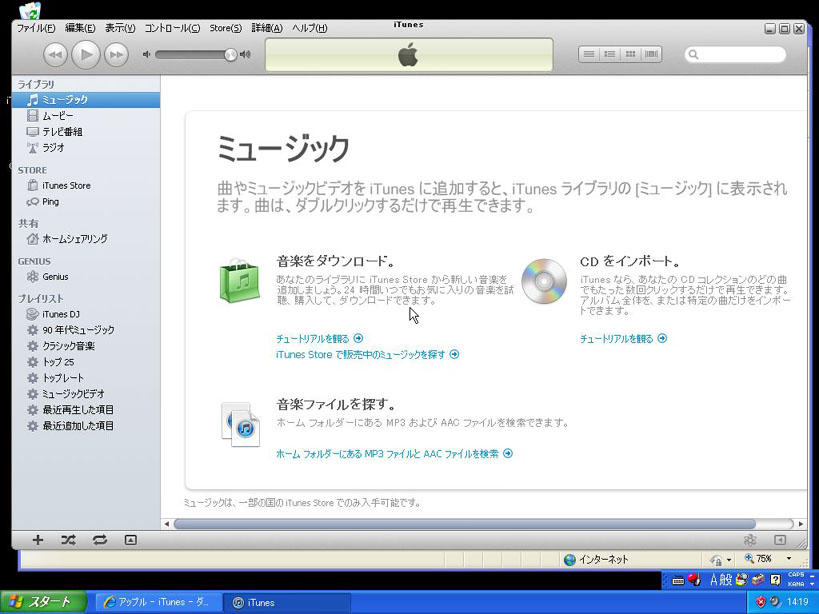Click the IME A般 input mode indicator

pyautogui.click(x=721, y=580)
